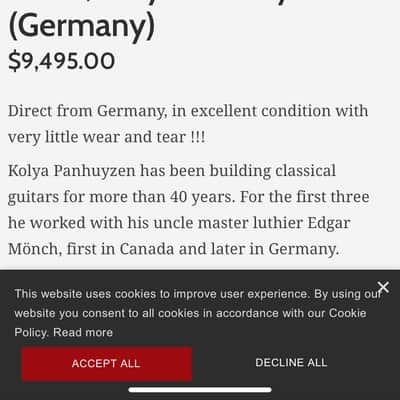Screen dimensions: 400x400
Task: Choose DECLINE ALL in the cookie banner
Action: tap(291, 363)
